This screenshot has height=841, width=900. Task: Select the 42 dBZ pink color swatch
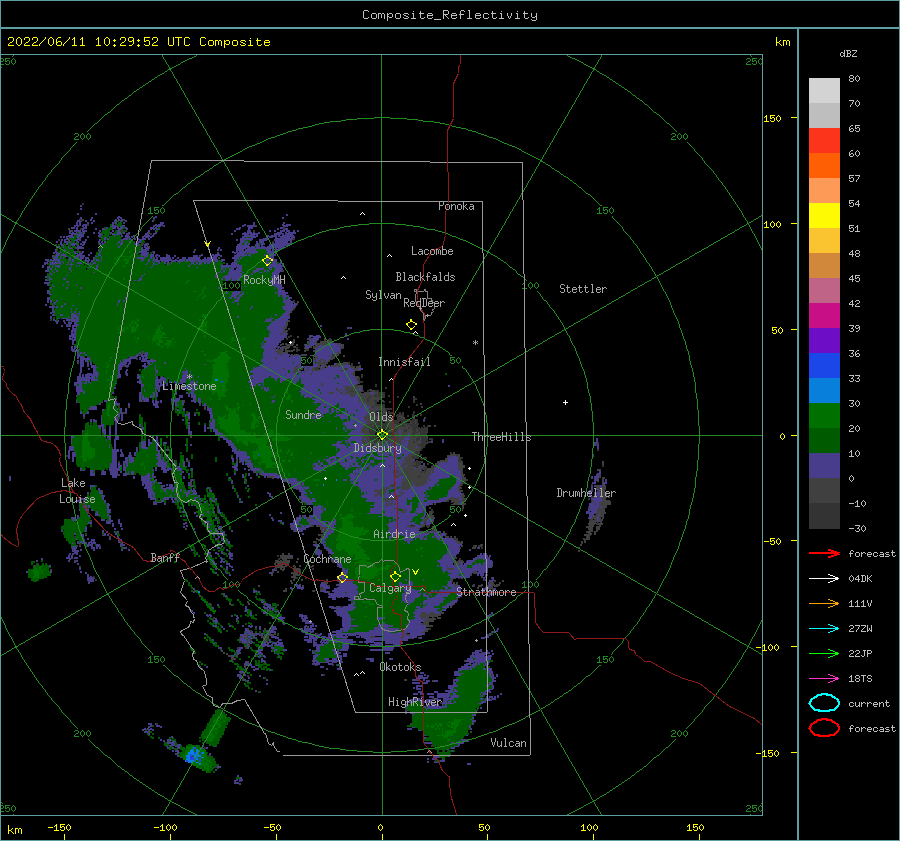tap(824, 290)
